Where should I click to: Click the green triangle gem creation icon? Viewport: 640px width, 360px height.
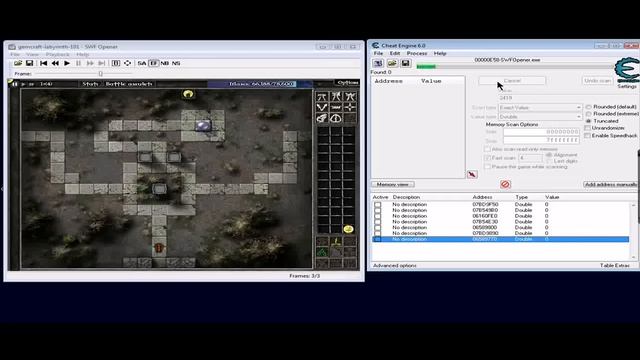click(322, 252)
